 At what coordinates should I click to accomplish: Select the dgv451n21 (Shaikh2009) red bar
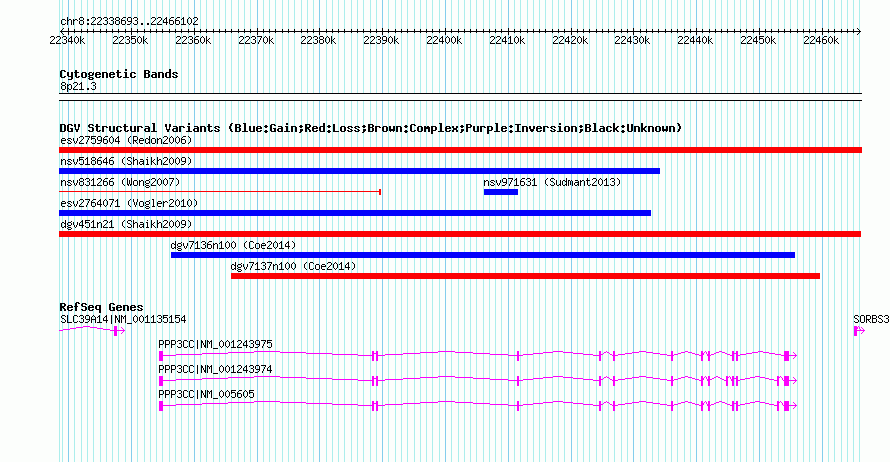pos(460,234)
